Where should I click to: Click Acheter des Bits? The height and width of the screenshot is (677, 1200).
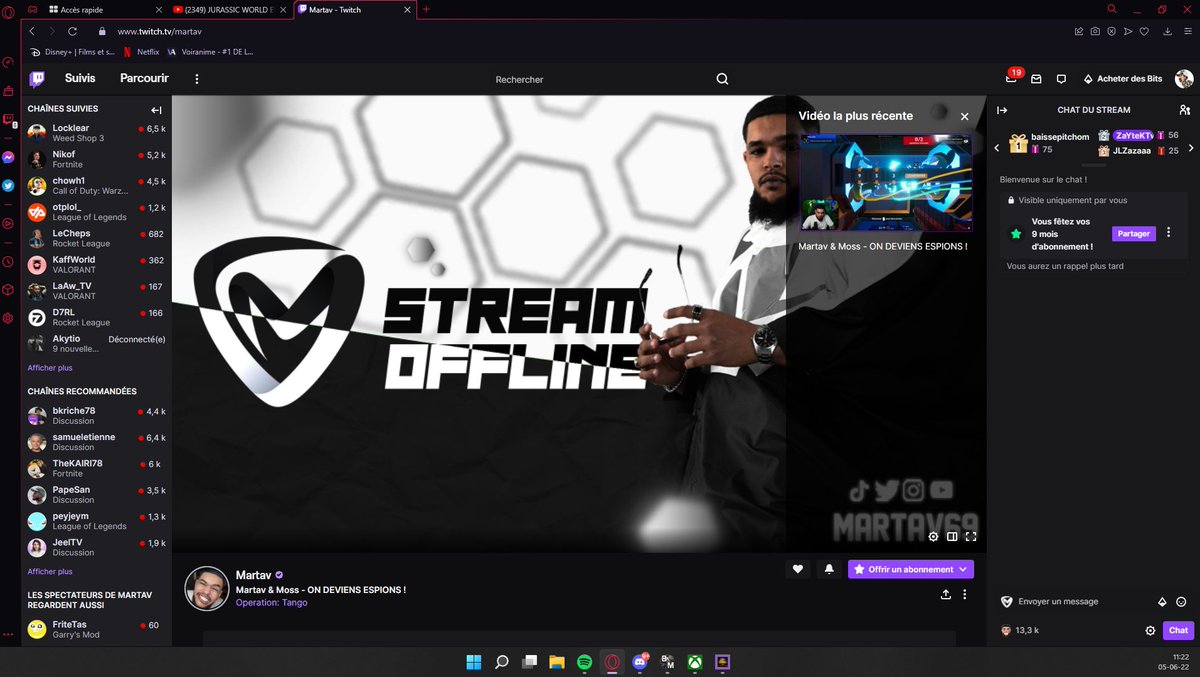1123,79
